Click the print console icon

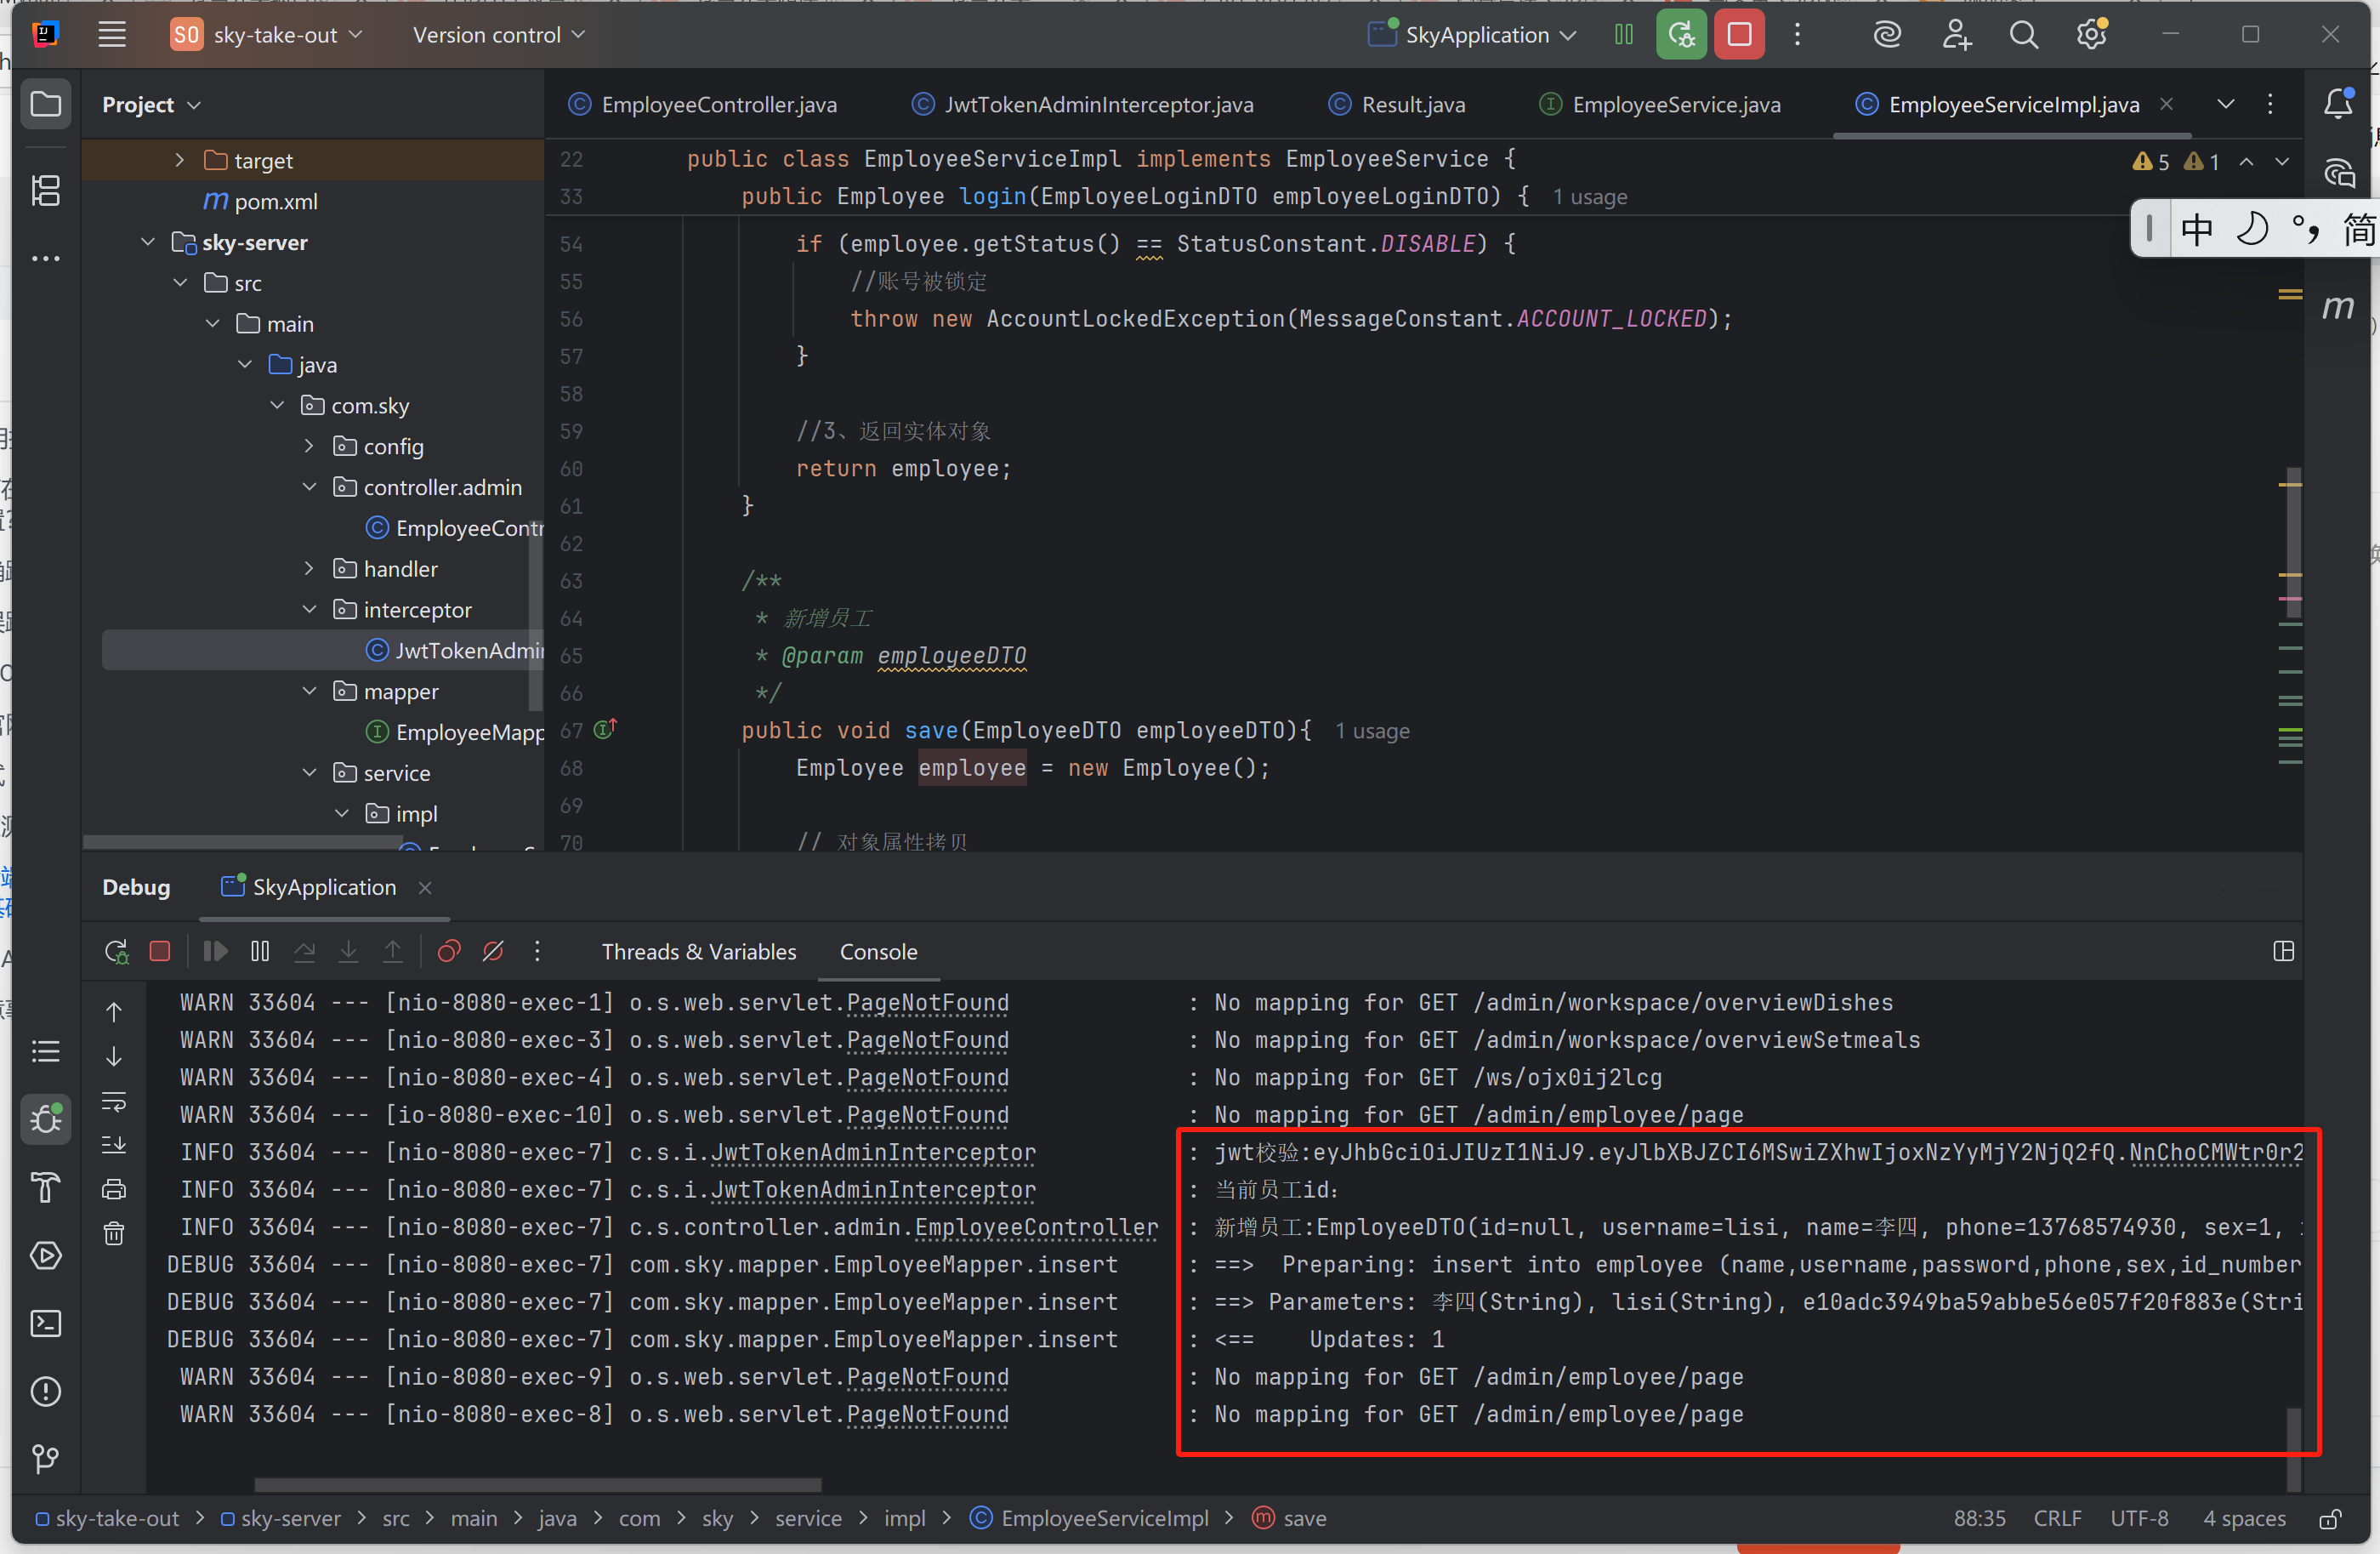click(x=114, y=1189)
